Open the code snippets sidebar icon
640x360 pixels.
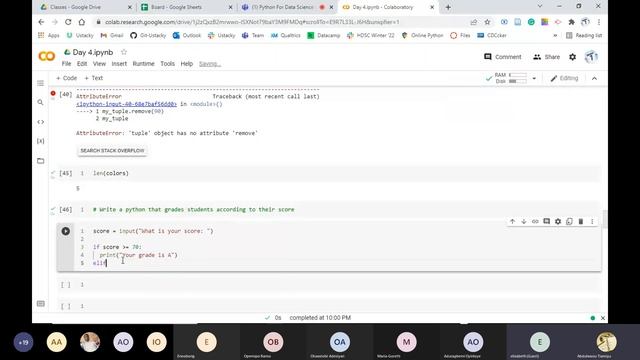(x=40, y=122)
